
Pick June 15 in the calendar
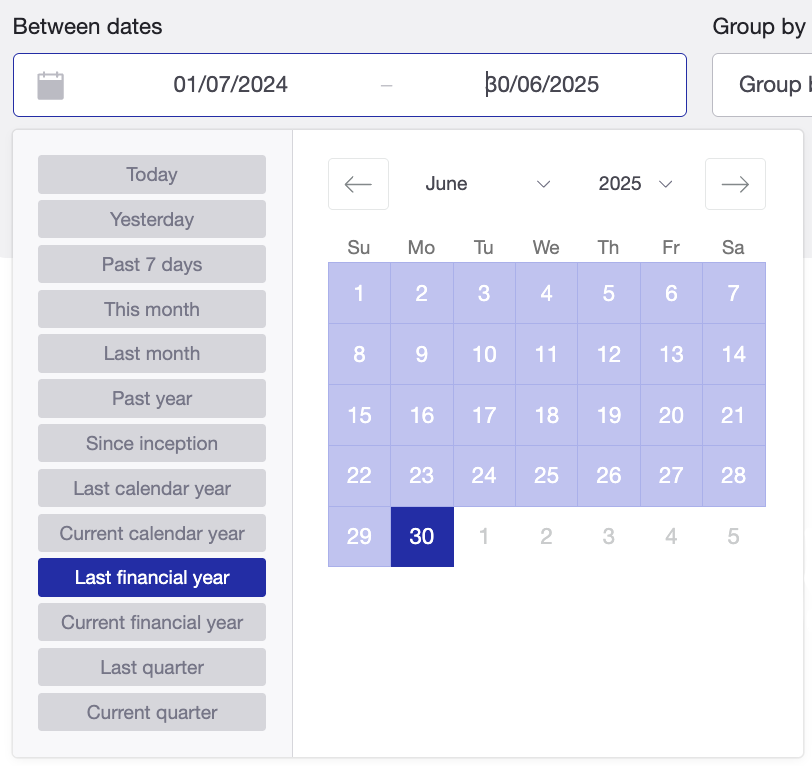359,415
